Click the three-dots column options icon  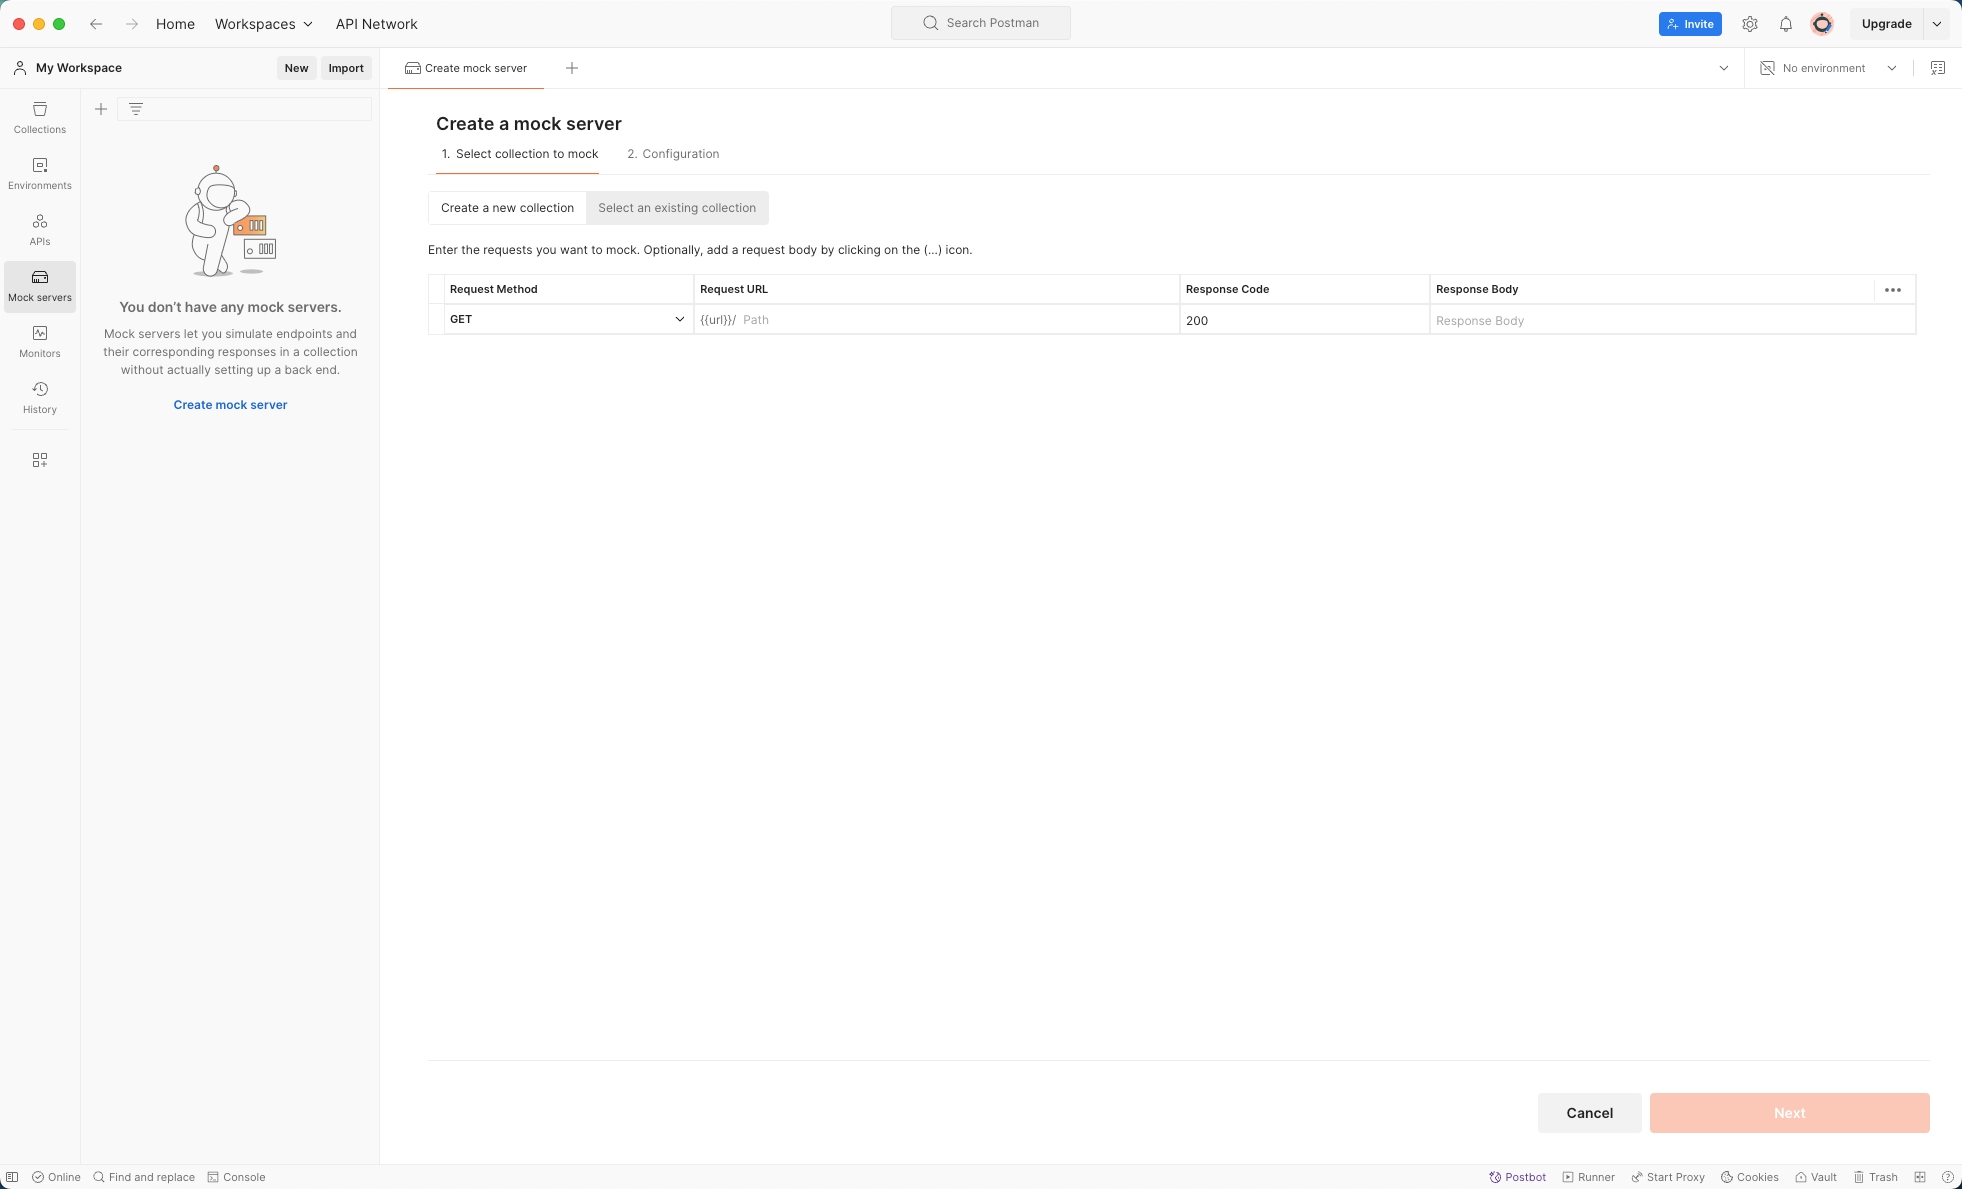pos(1893,290)
